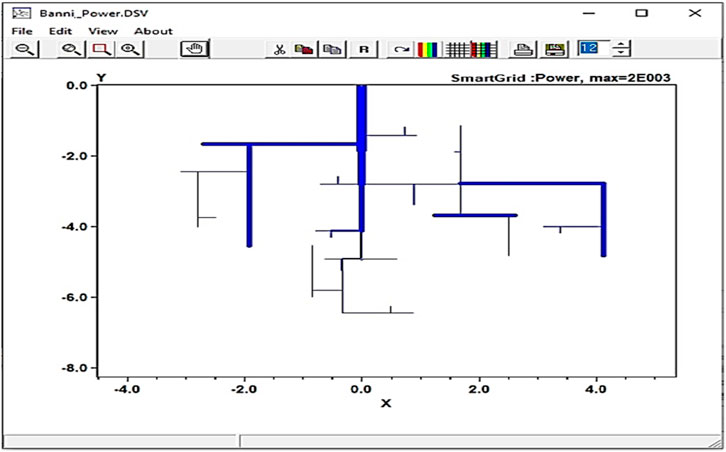The height and width of the screenshot is (452, 726).
Task: Activate the hand pan tool
Action: tap(195, 49)
